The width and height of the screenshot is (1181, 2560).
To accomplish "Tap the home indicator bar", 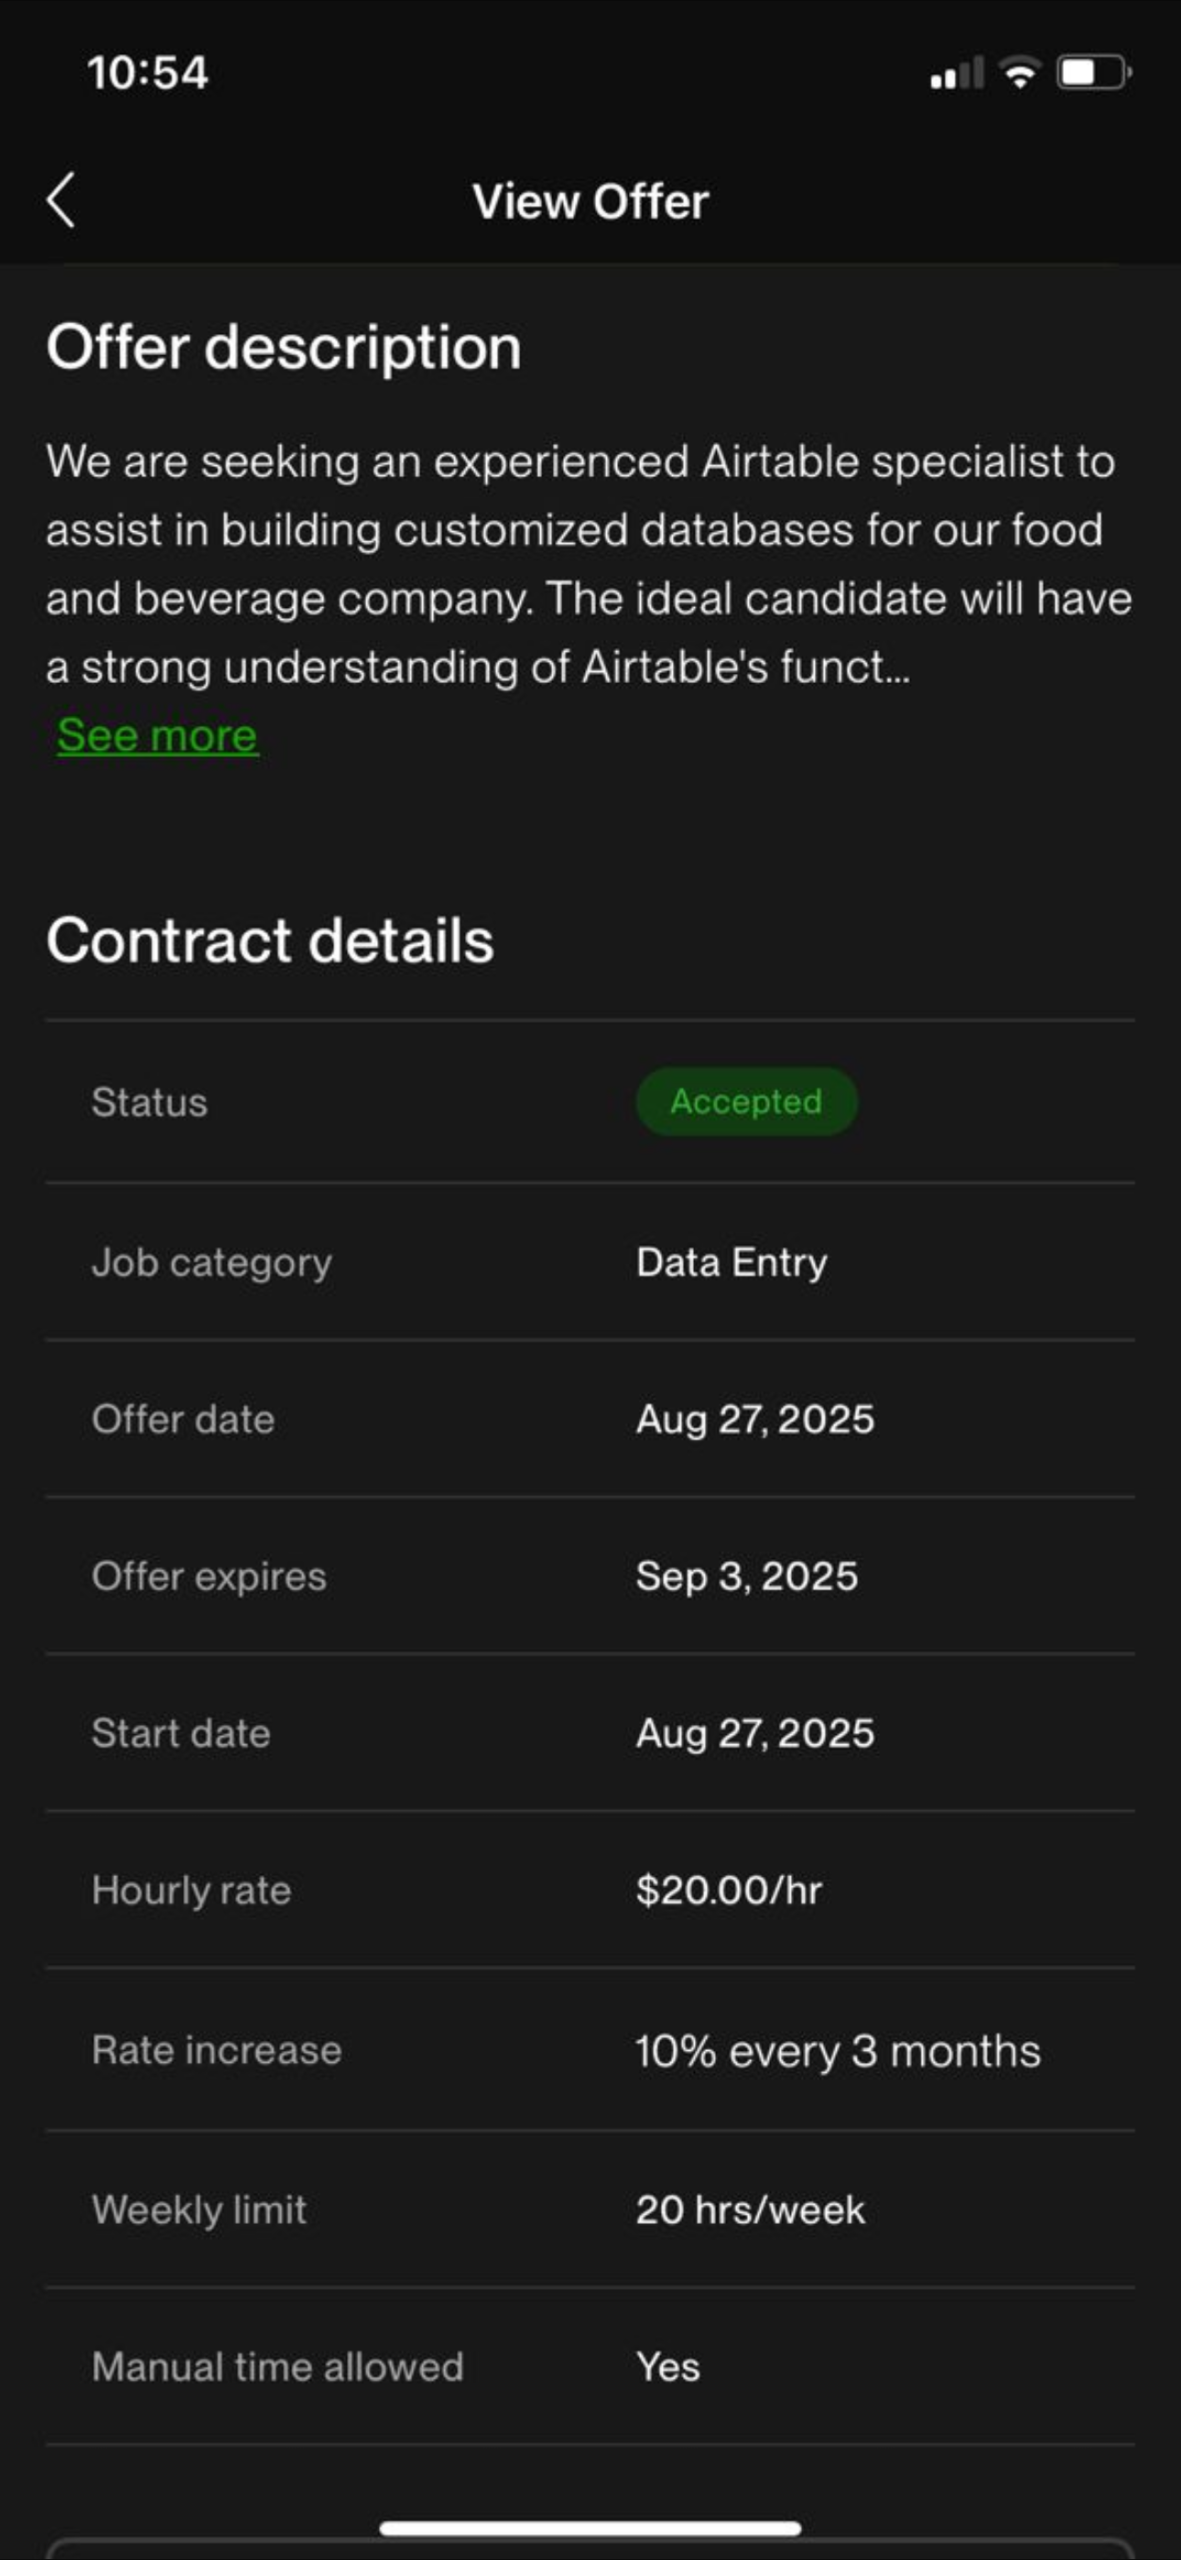I will coord(590,2529).
